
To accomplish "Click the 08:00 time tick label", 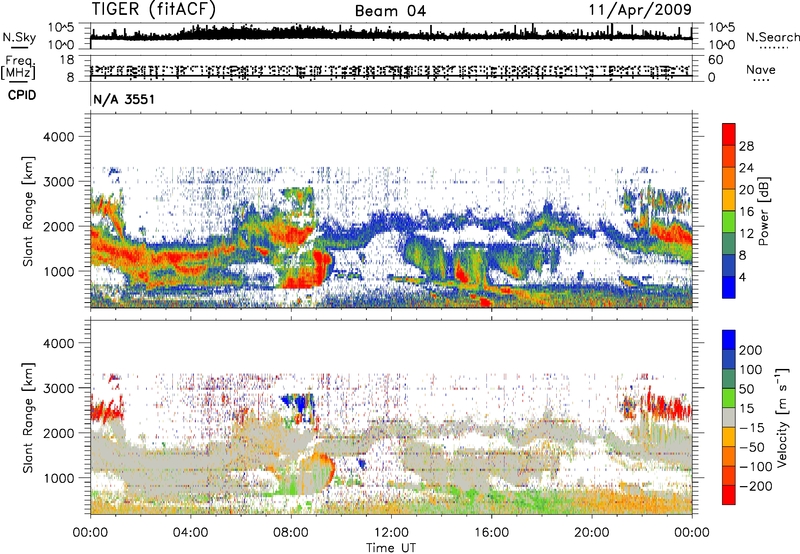I will pyautogui.click(x=291, y=533).
